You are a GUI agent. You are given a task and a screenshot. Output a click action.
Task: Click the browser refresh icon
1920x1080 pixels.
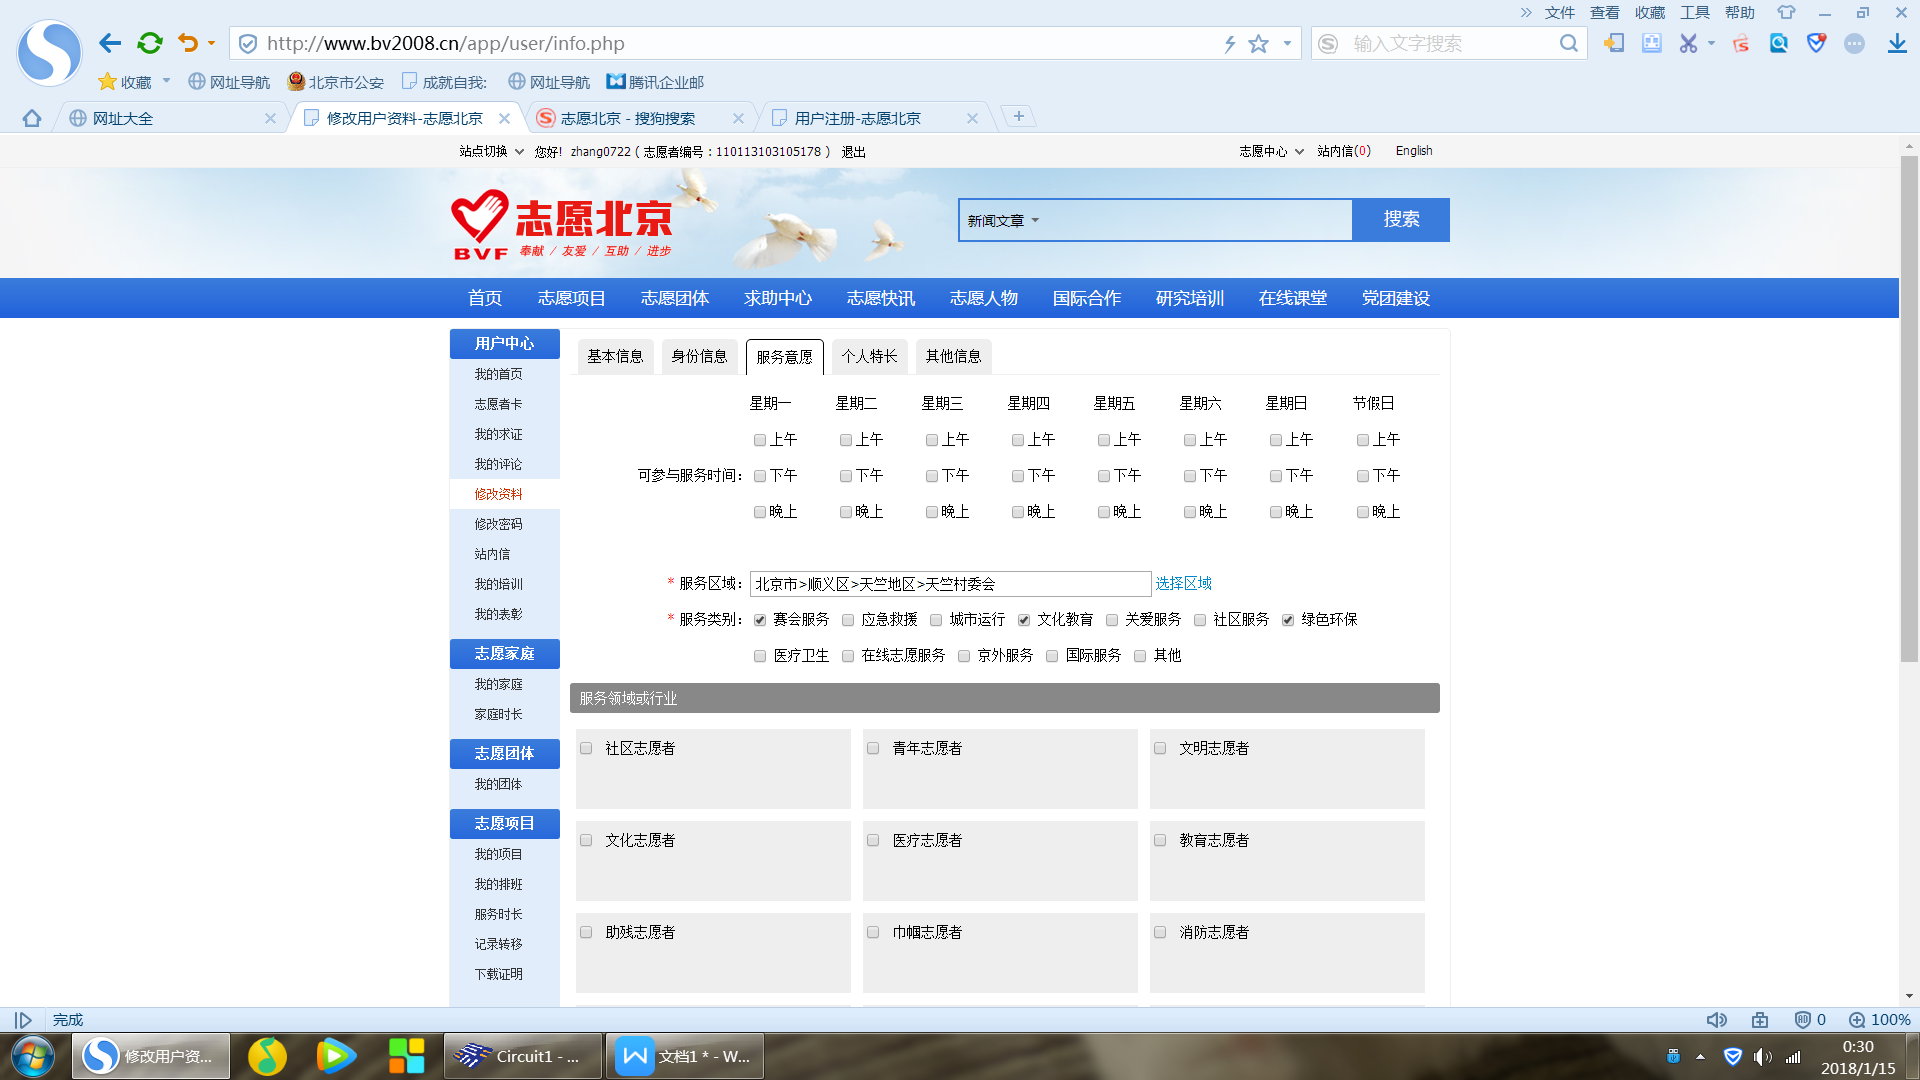[x=150, y=43]
